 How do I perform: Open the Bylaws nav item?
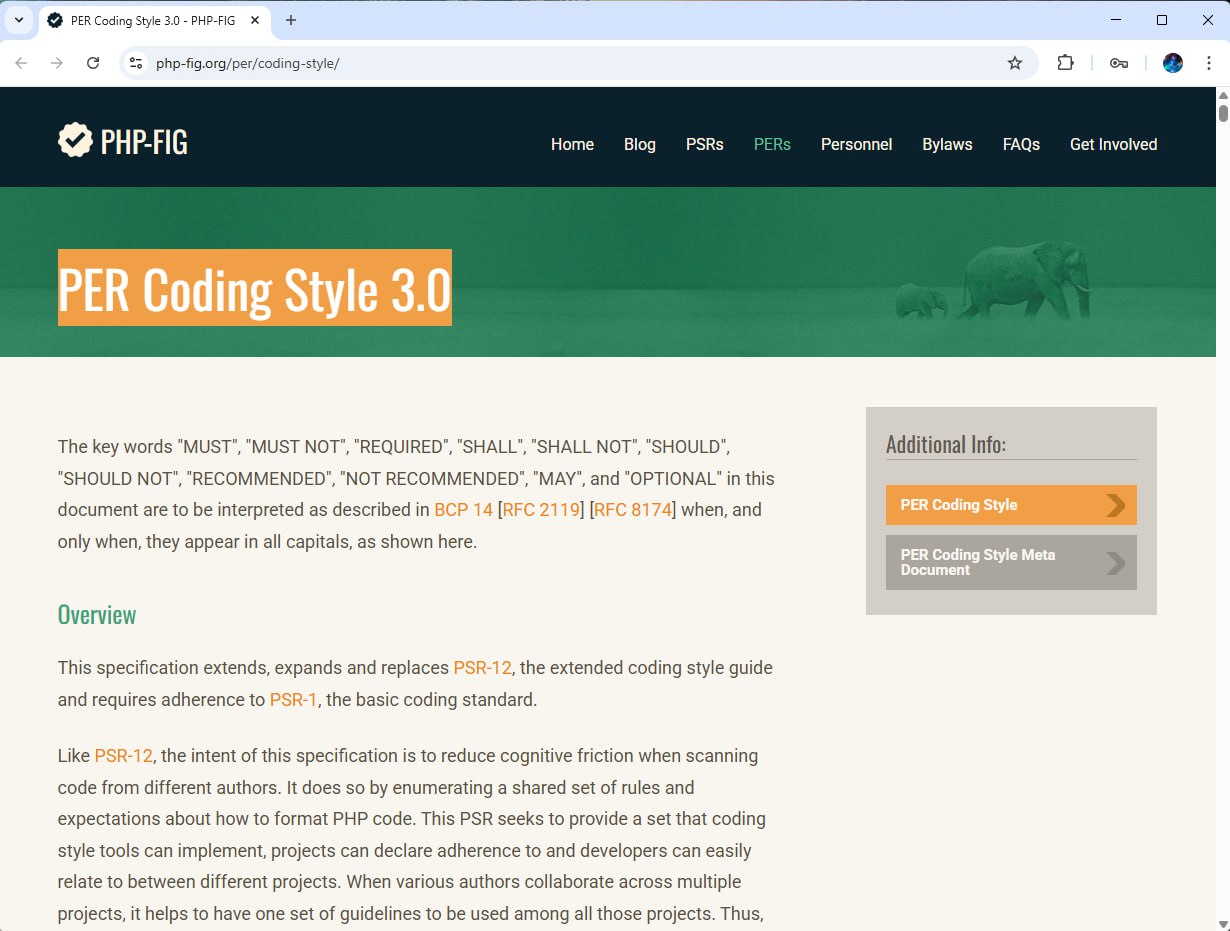(x=947, y=144)
